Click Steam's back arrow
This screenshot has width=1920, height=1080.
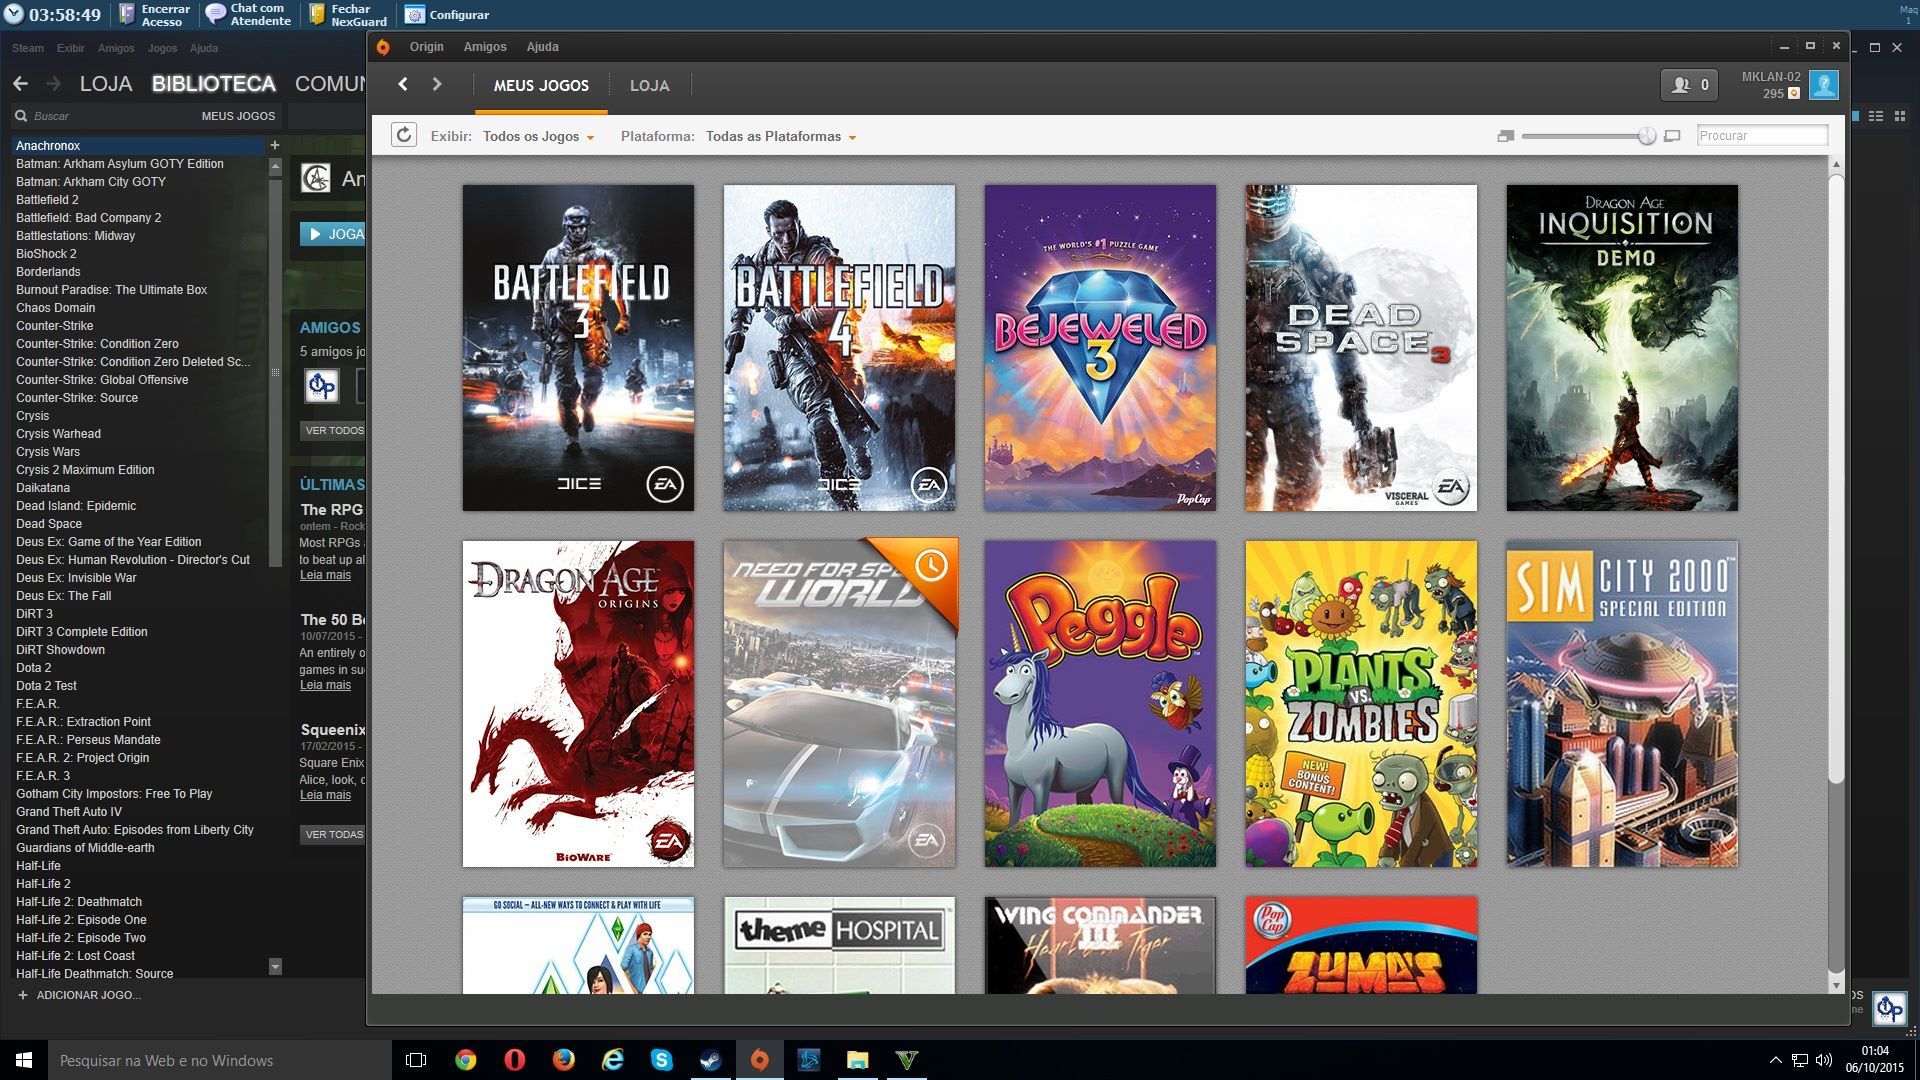[20, 84]
